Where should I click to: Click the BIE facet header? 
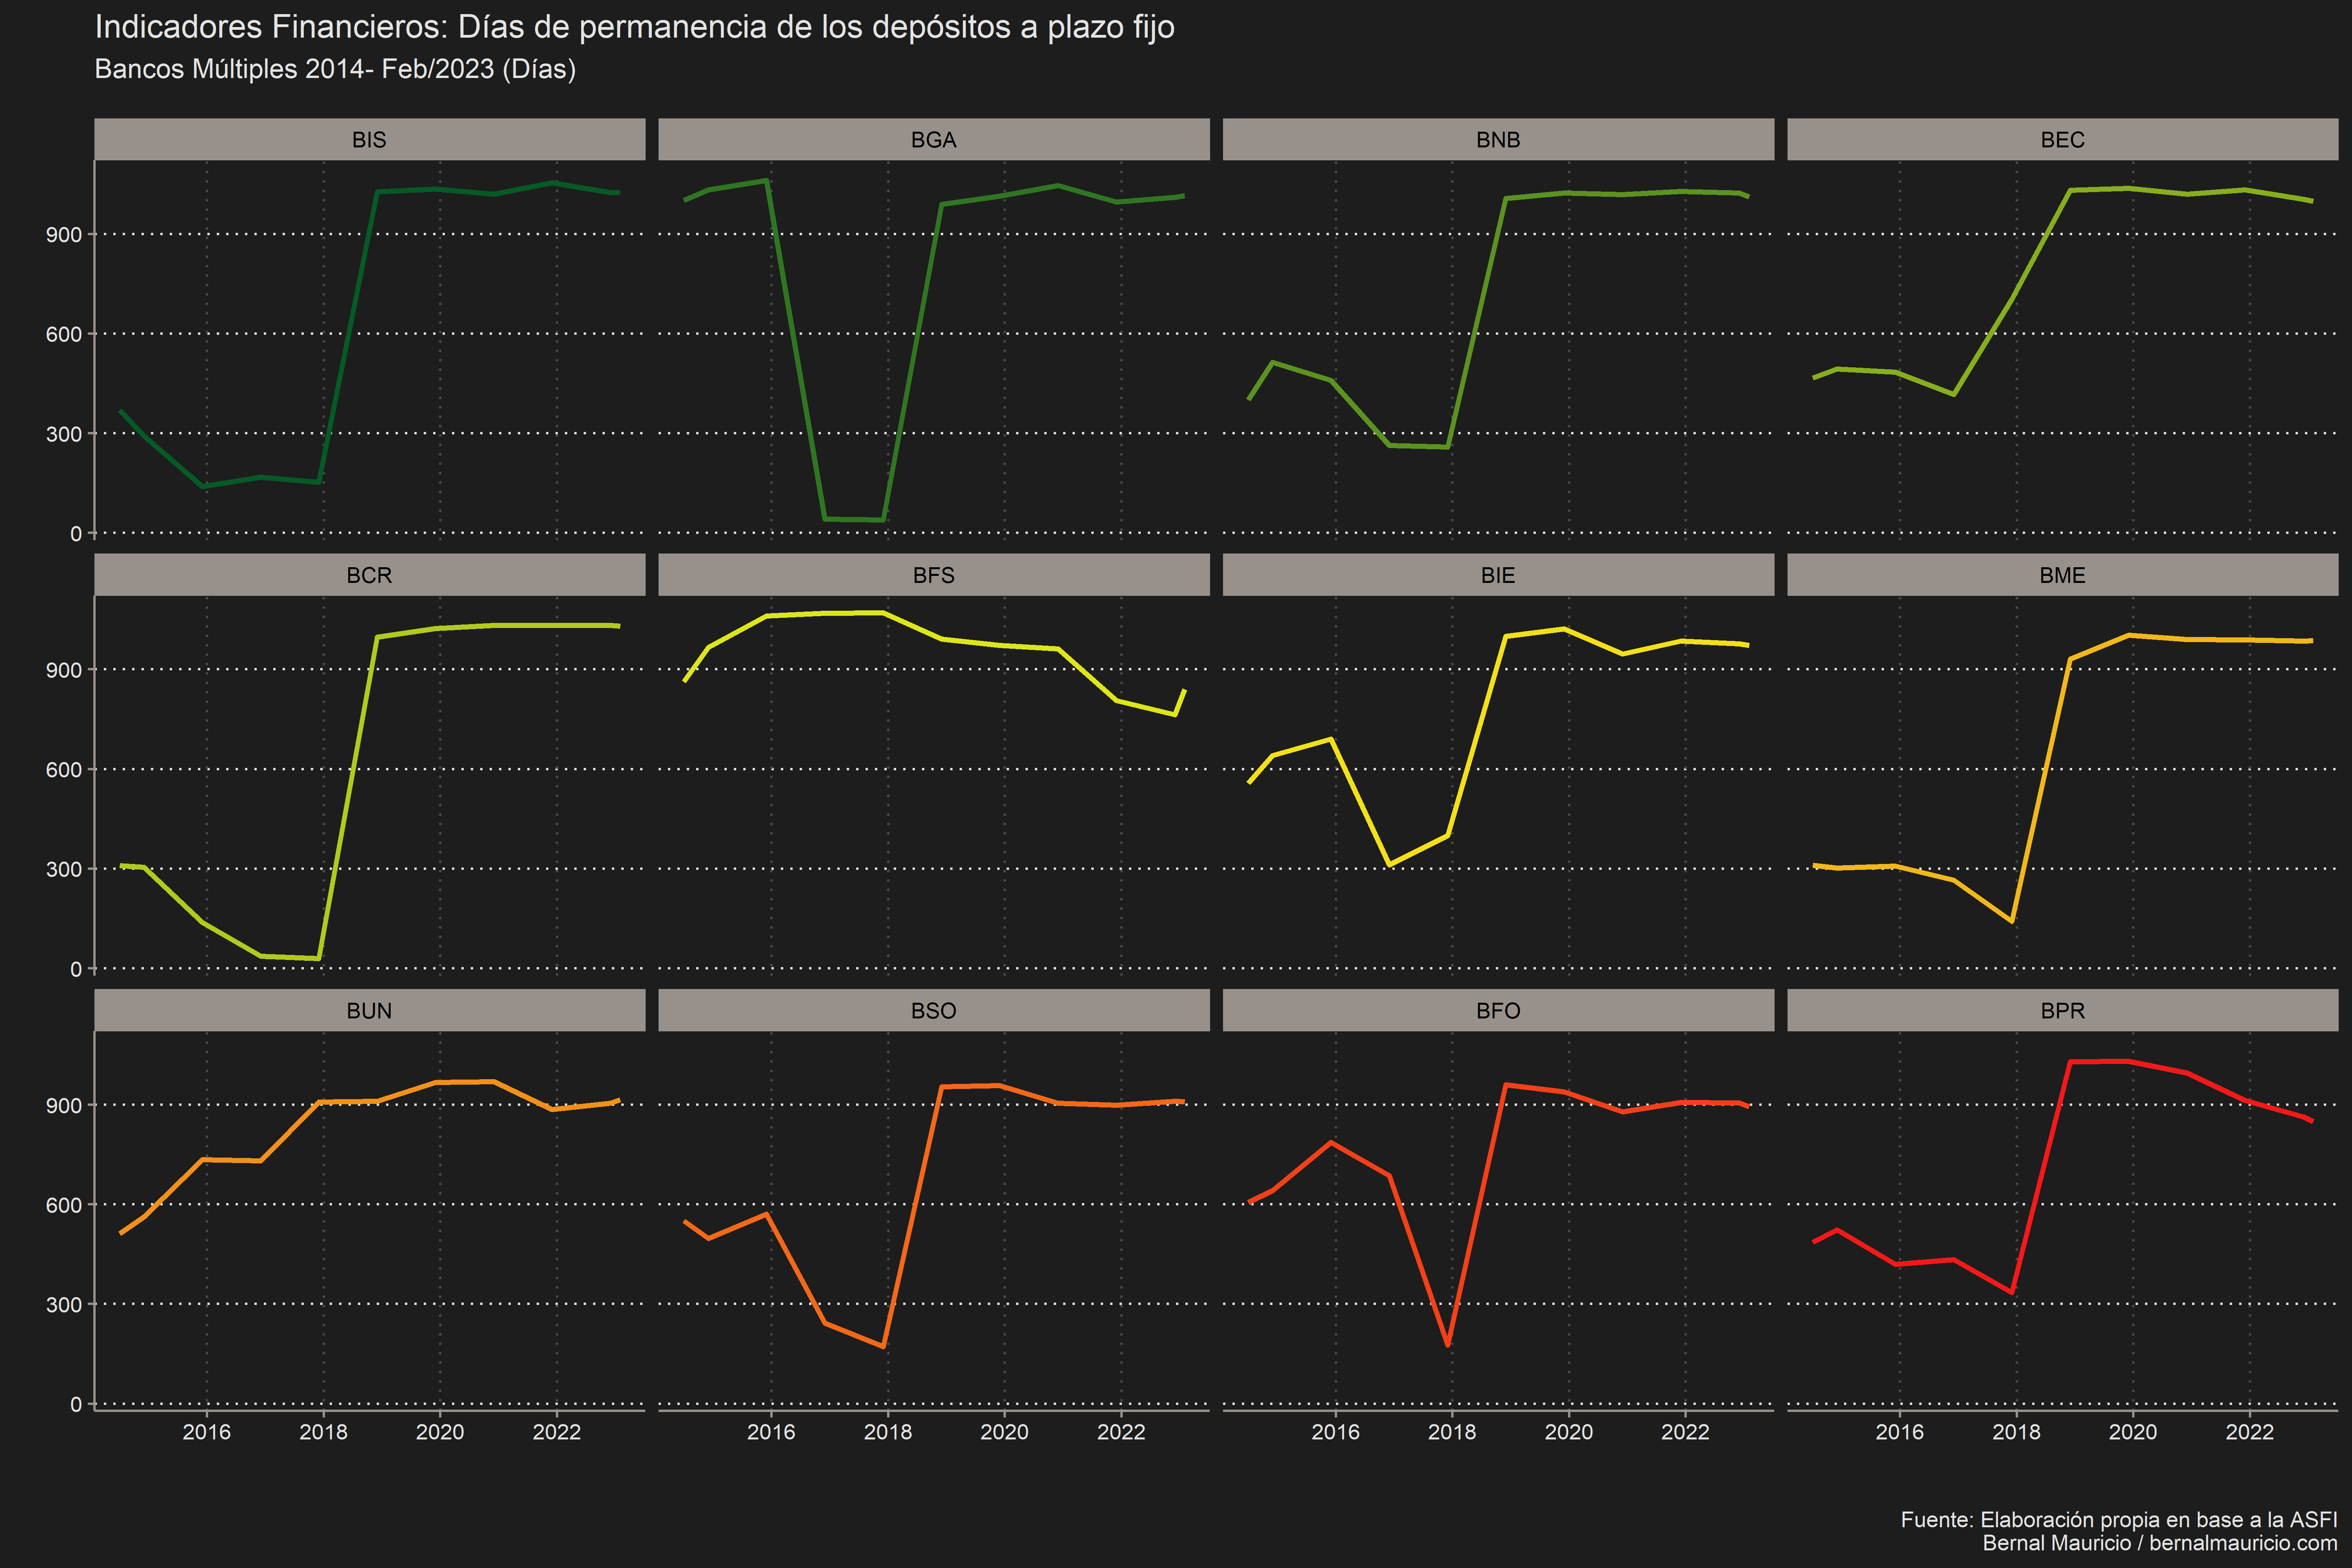tap(1498, 575)
